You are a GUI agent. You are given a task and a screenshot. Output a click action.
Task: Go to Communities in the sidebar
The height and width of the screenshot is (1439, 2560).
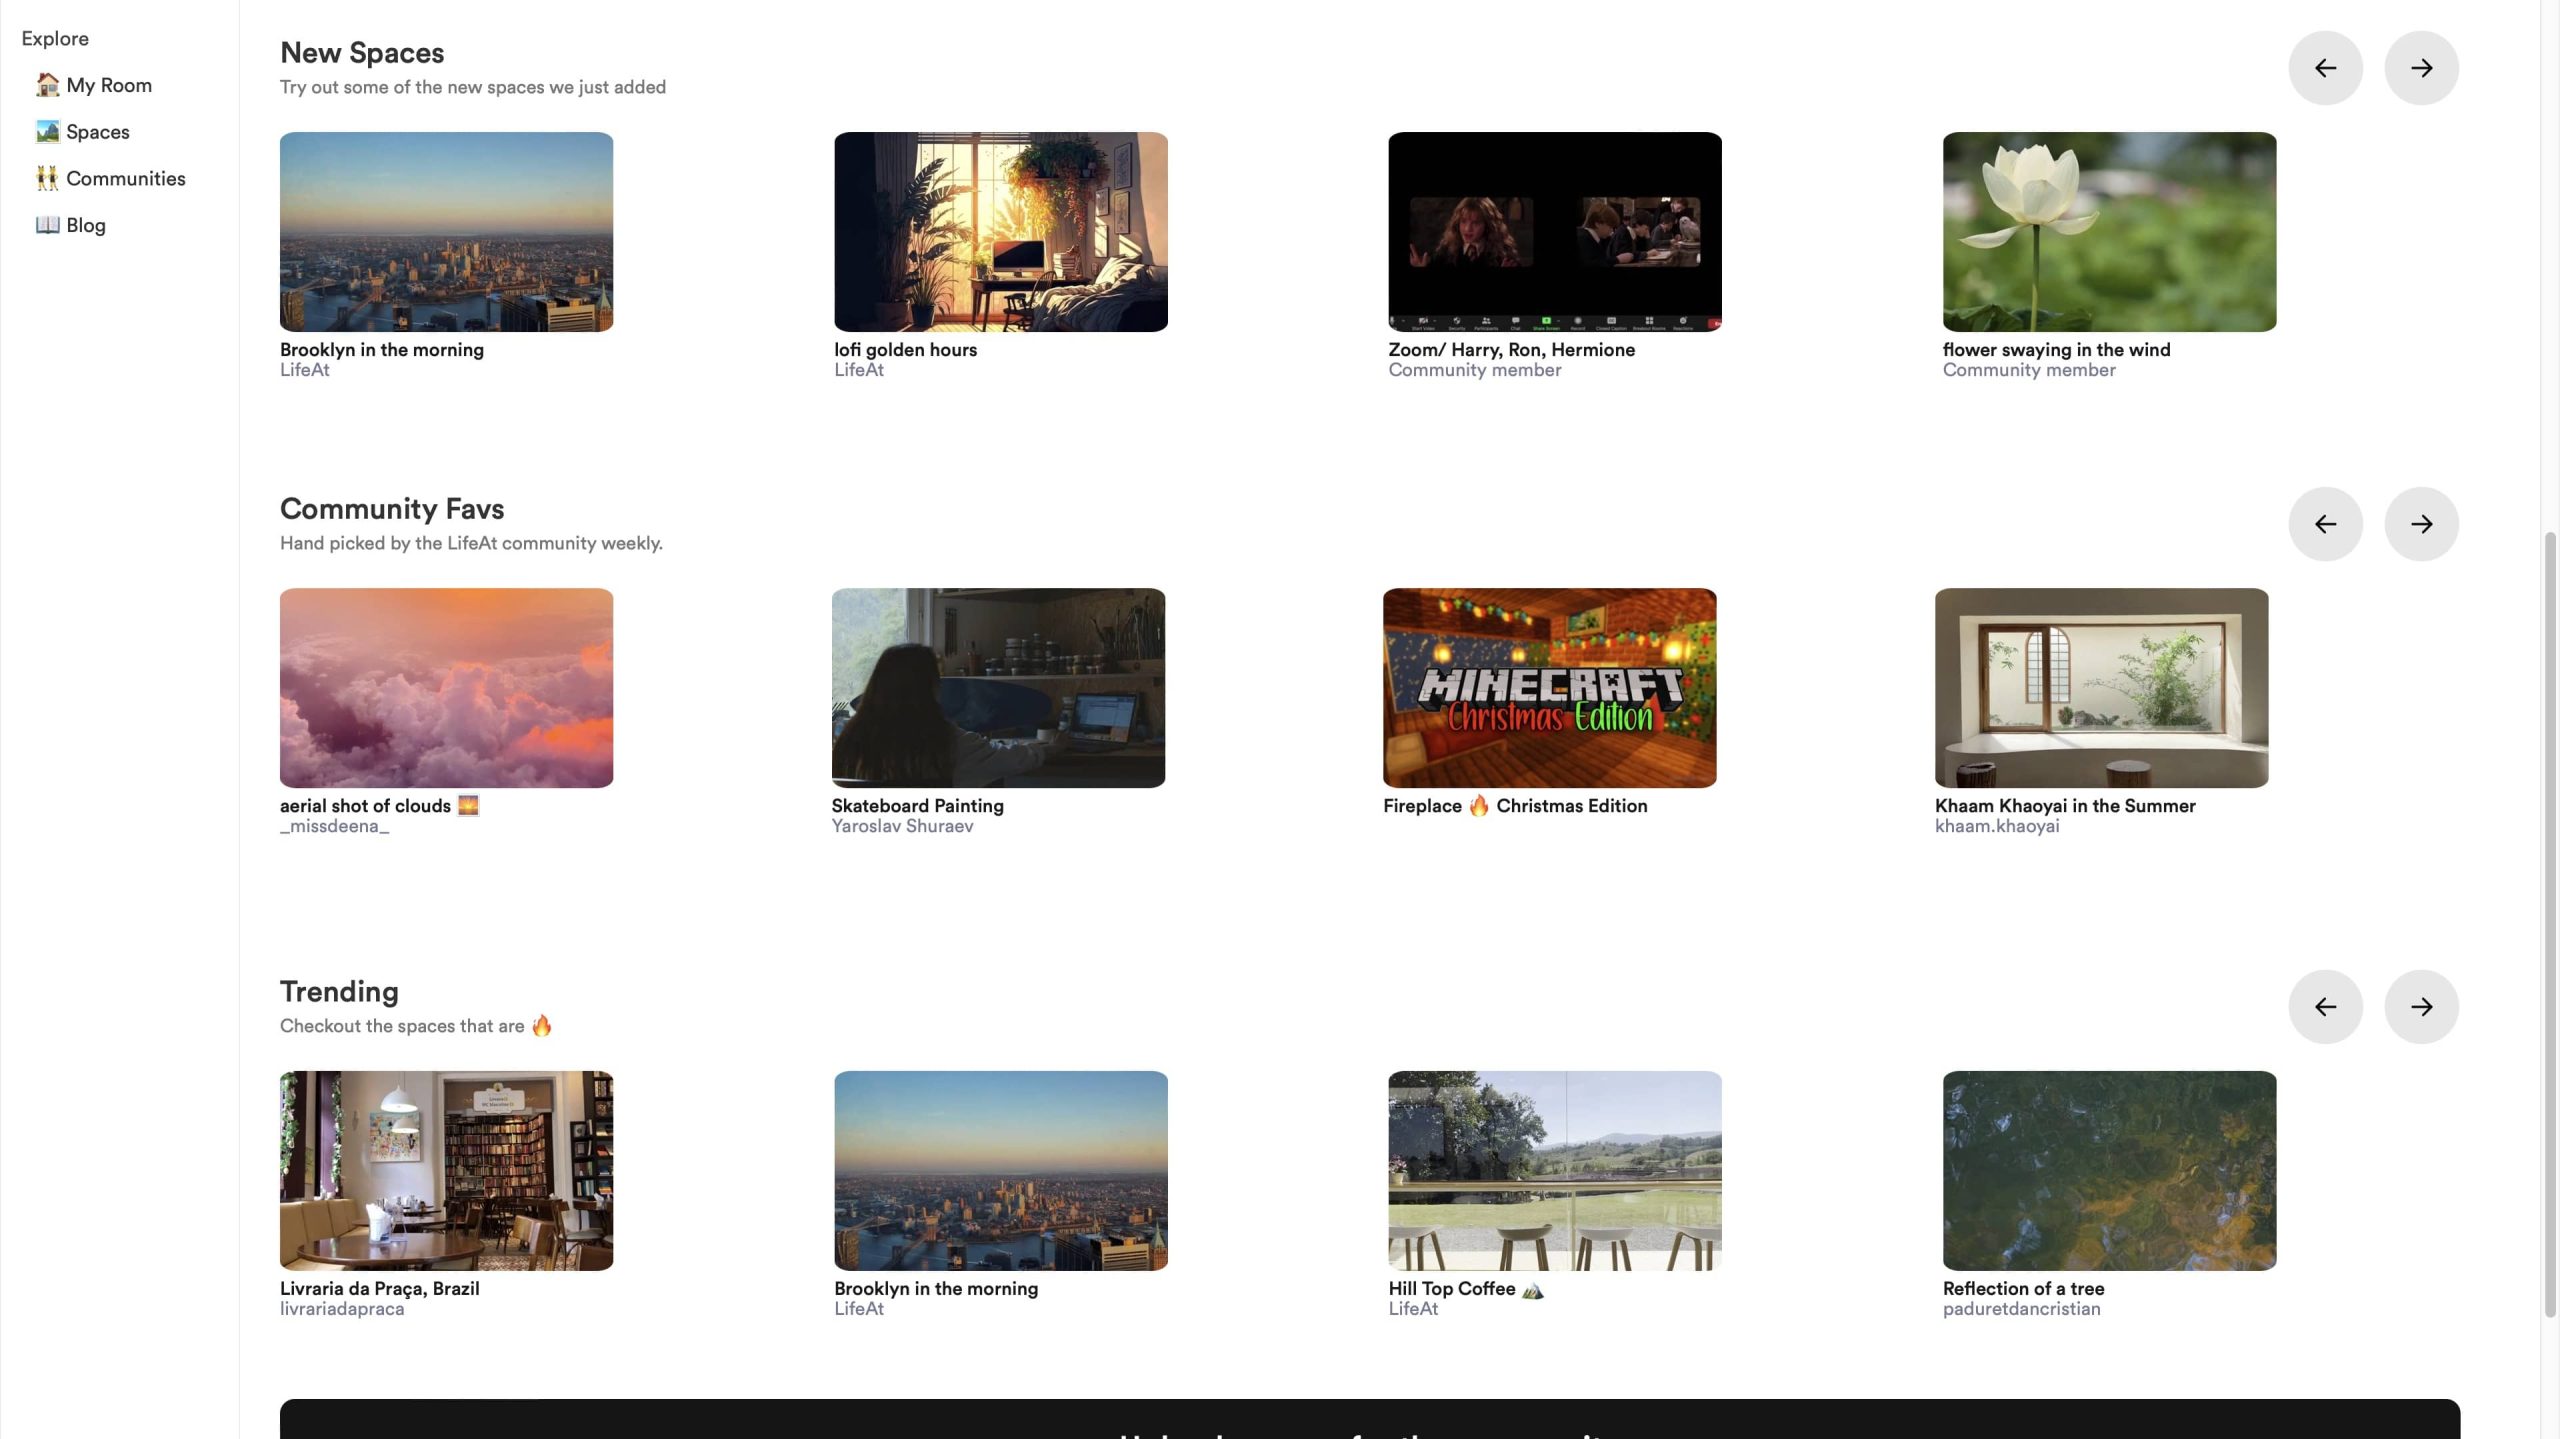125,179
